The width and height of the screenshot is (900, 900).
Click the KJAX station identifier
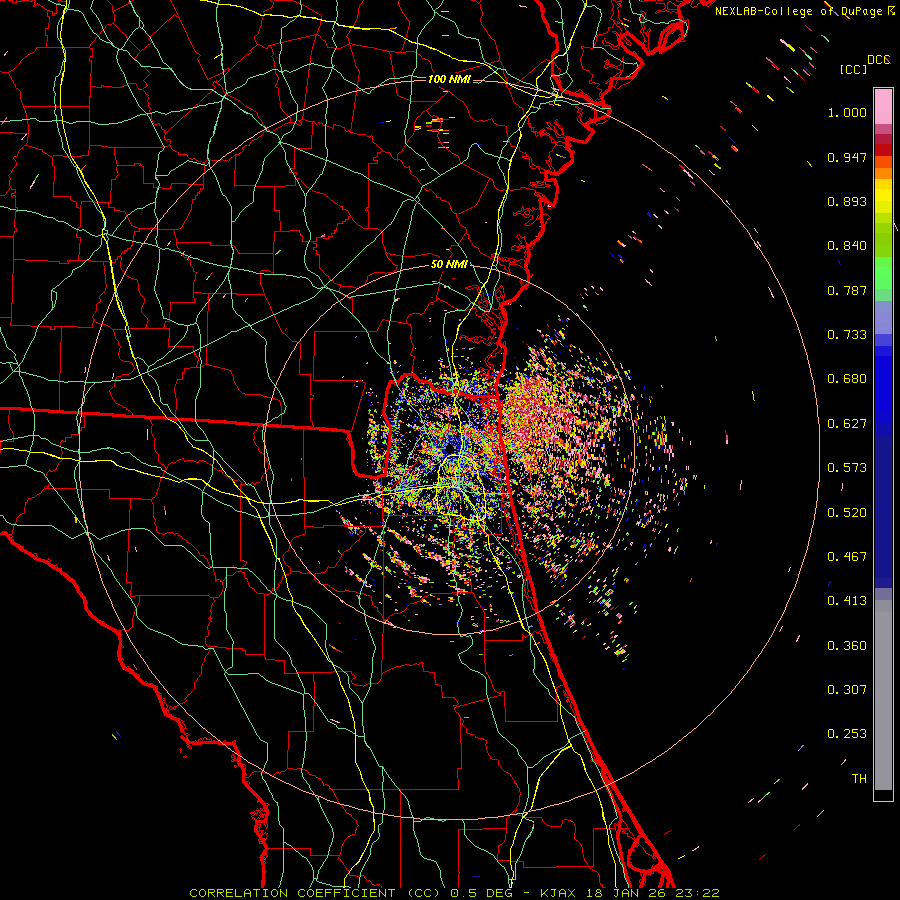(x=559, y=893)
